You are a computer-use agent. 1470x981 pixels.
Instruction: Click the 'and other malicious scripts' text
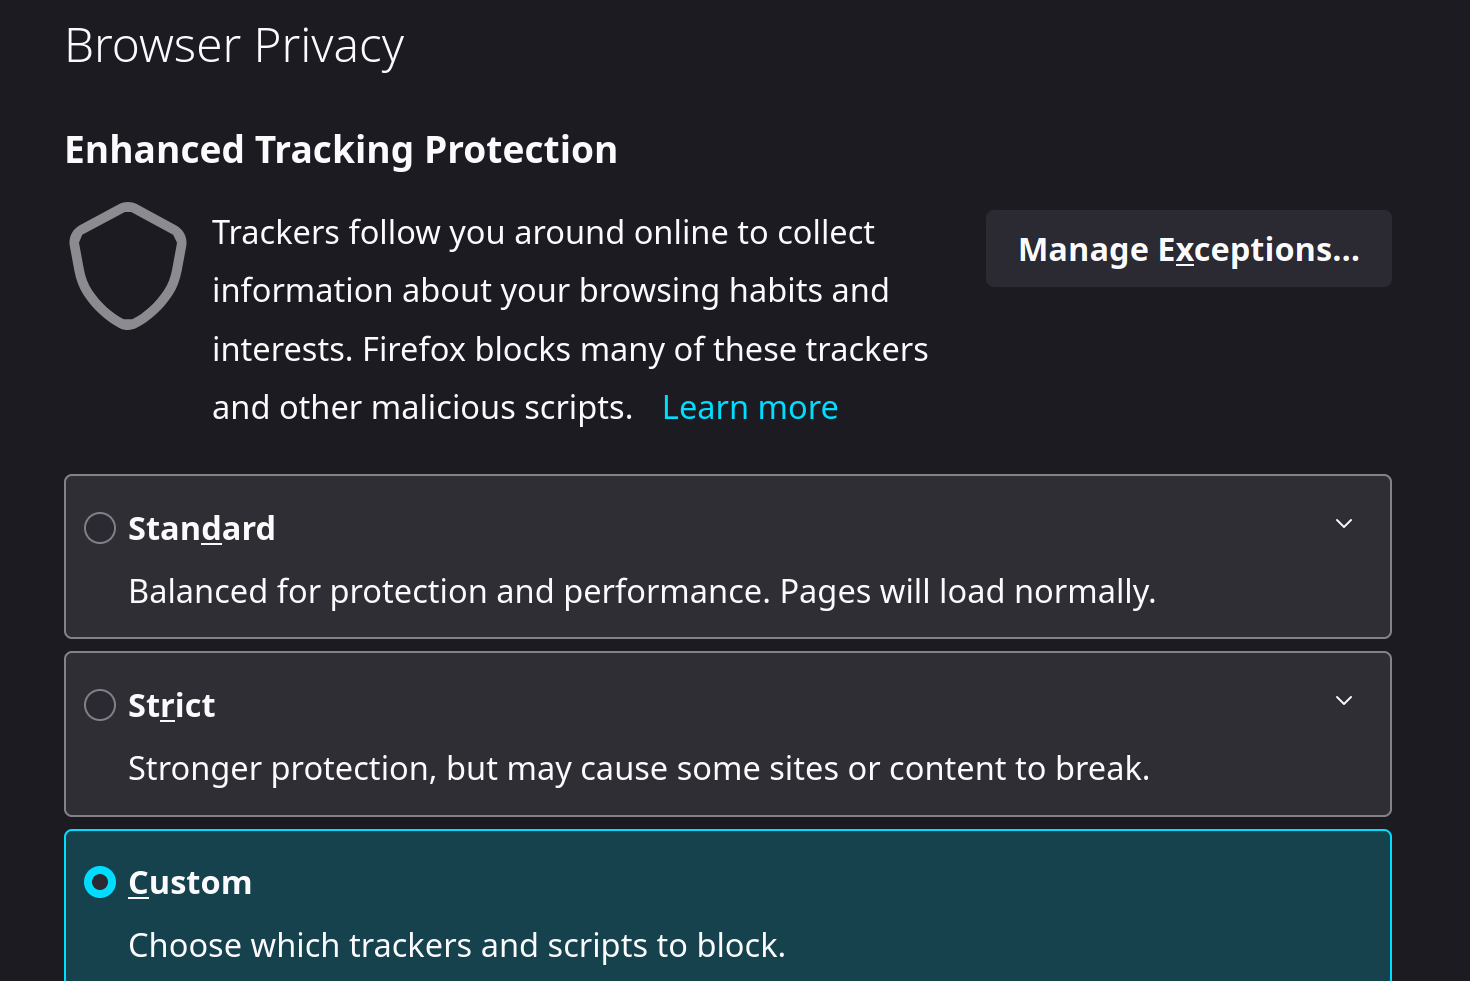(x=422, y=408)
